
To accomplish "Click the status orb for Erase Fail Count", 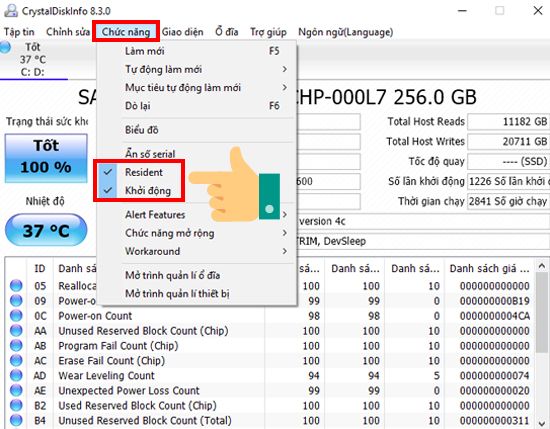I will [16, 360].
